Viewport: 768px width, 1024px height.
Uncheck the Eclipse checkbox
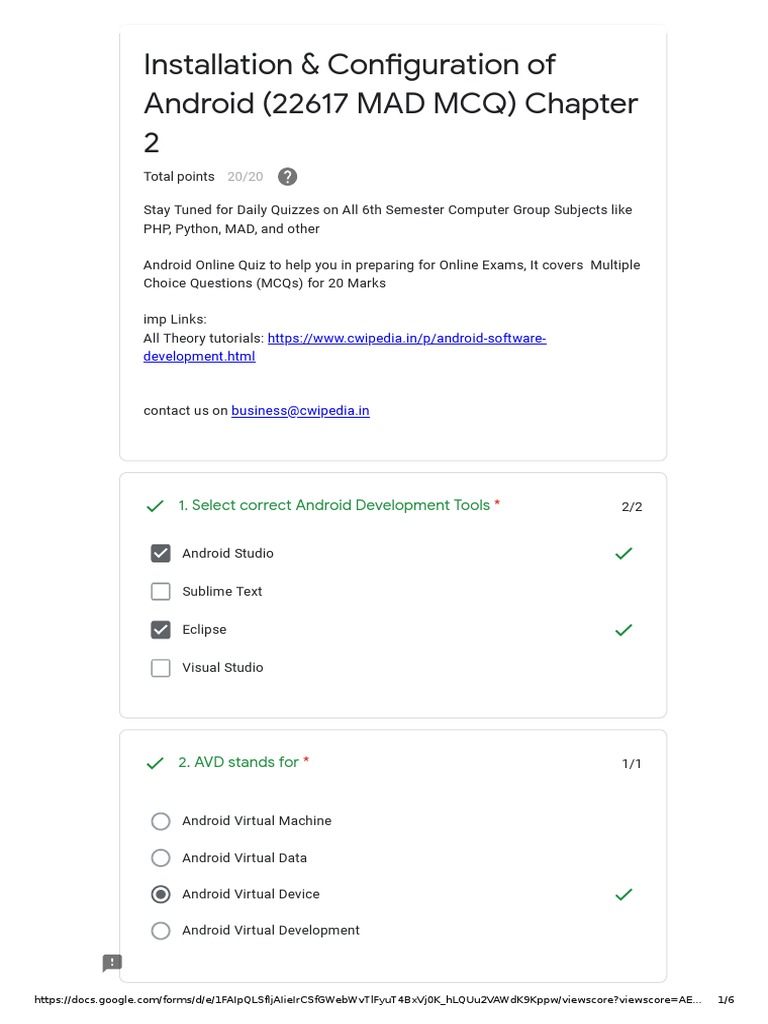tap(161, 630)
